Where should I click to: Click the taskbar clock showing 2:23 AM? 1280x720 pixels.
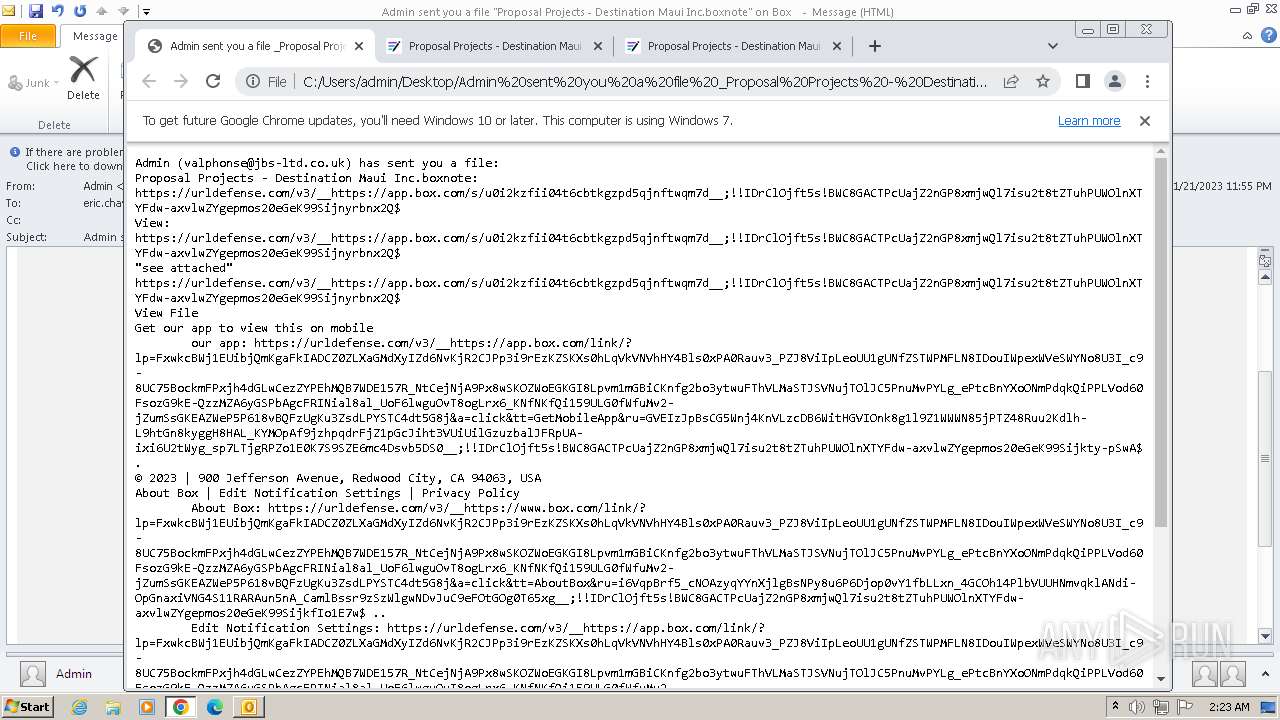pos(1227,707)
